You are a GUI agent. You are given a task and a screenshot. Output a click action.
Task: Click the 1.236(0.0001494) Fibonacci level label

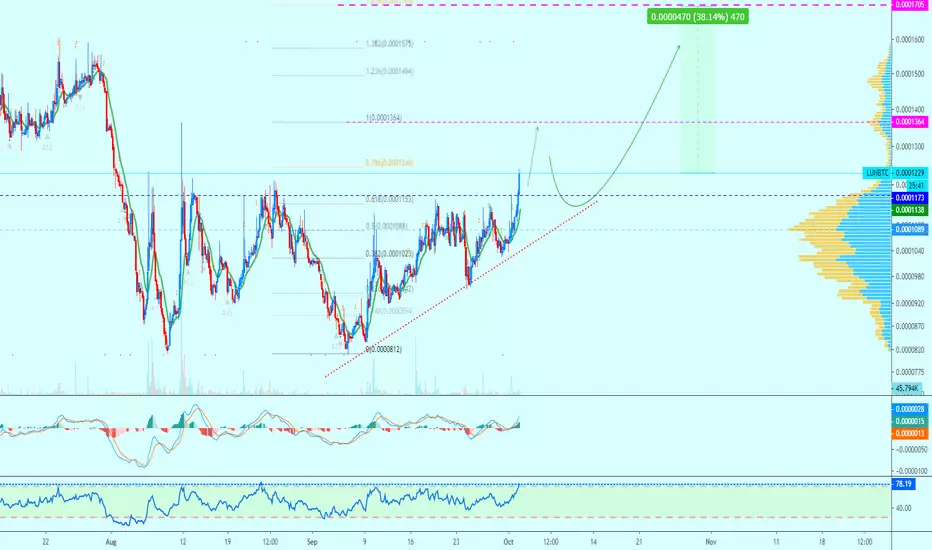(389, 71)
